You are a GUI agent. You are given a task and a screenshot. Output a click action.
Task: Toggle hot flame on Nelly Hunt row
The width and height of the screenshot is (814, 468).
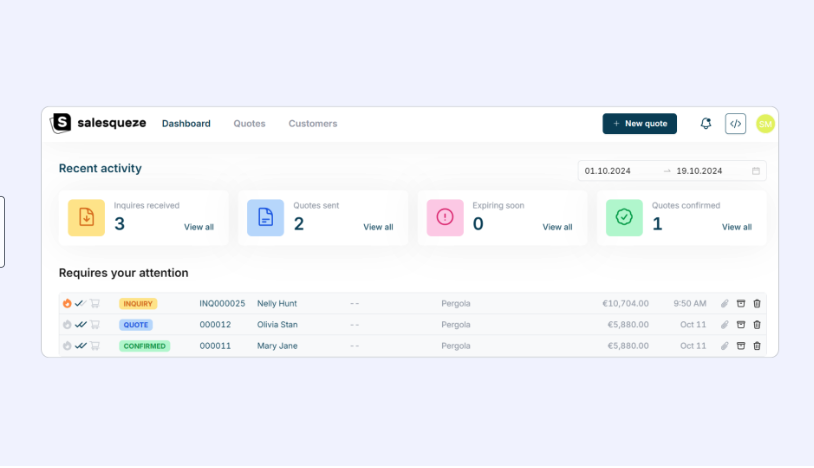pos(67,304)
